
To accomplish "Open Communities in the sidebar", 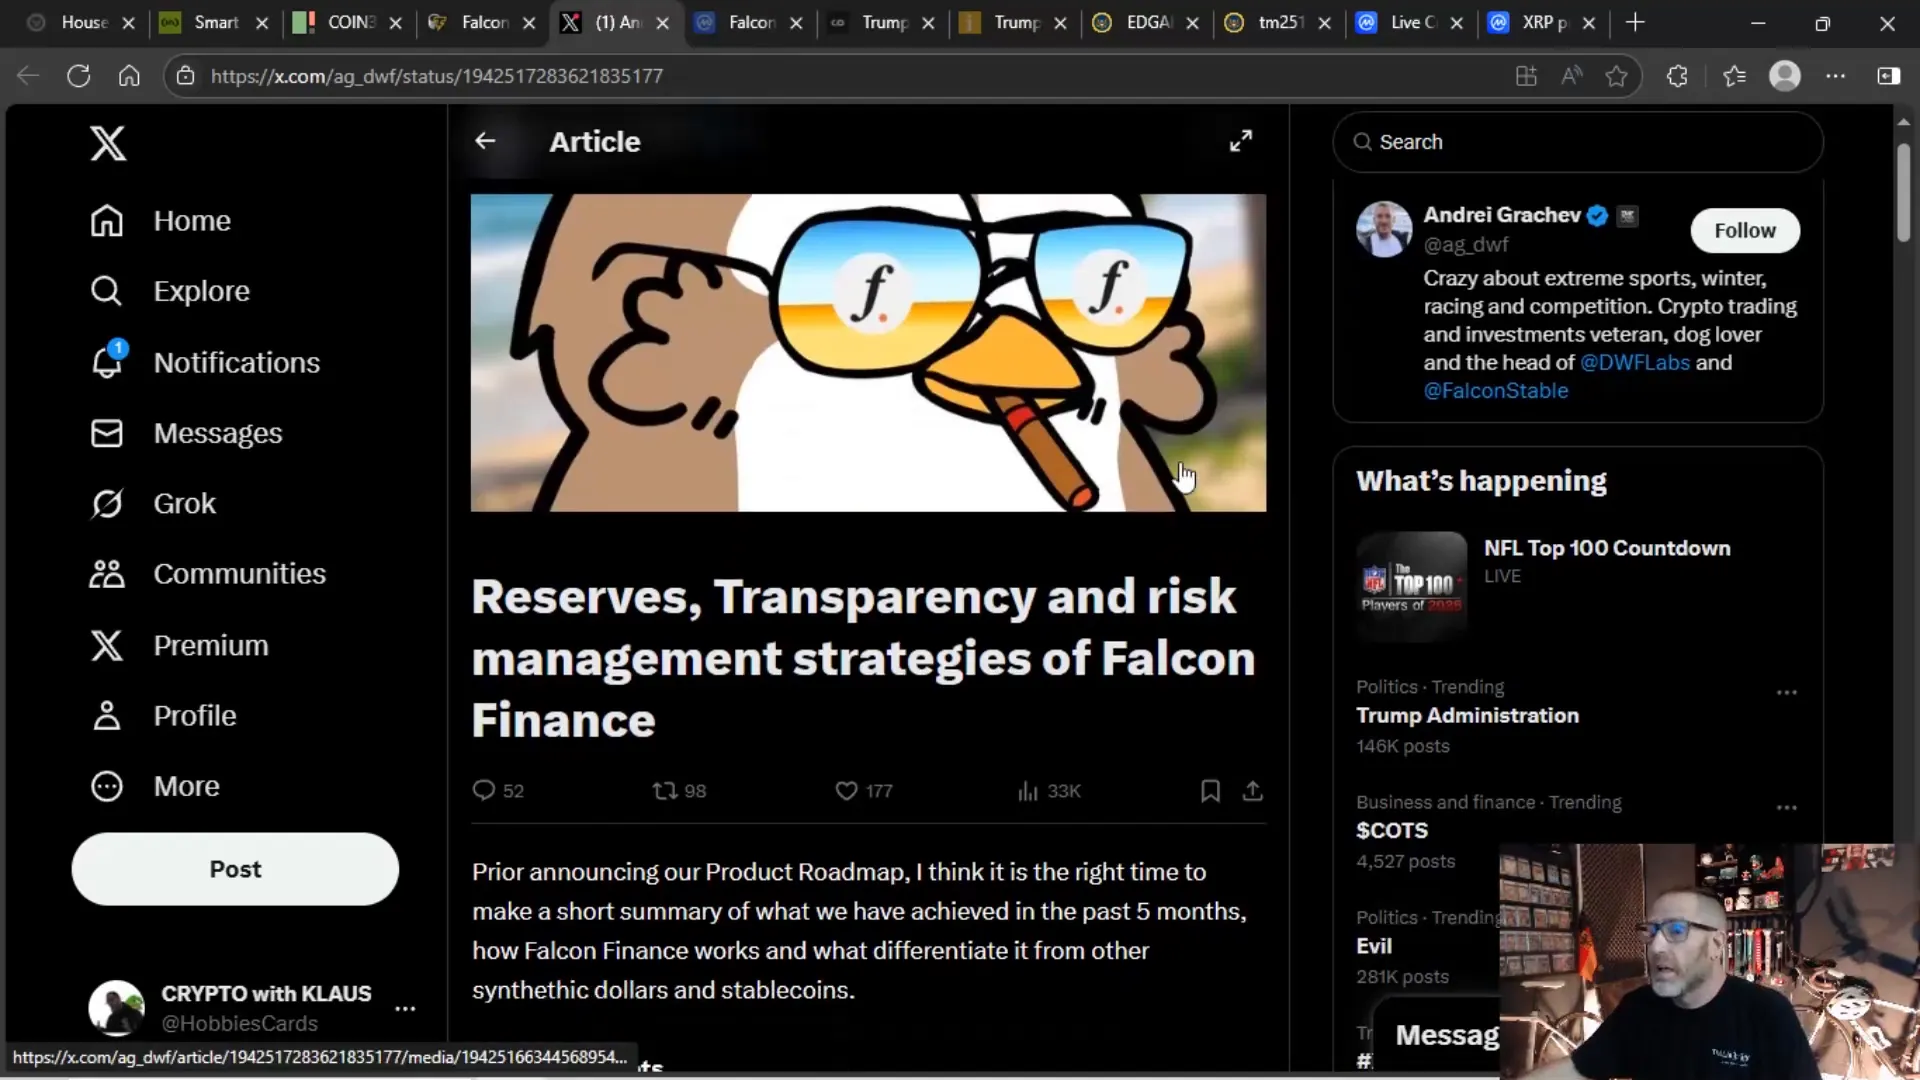I will (208, 574).
